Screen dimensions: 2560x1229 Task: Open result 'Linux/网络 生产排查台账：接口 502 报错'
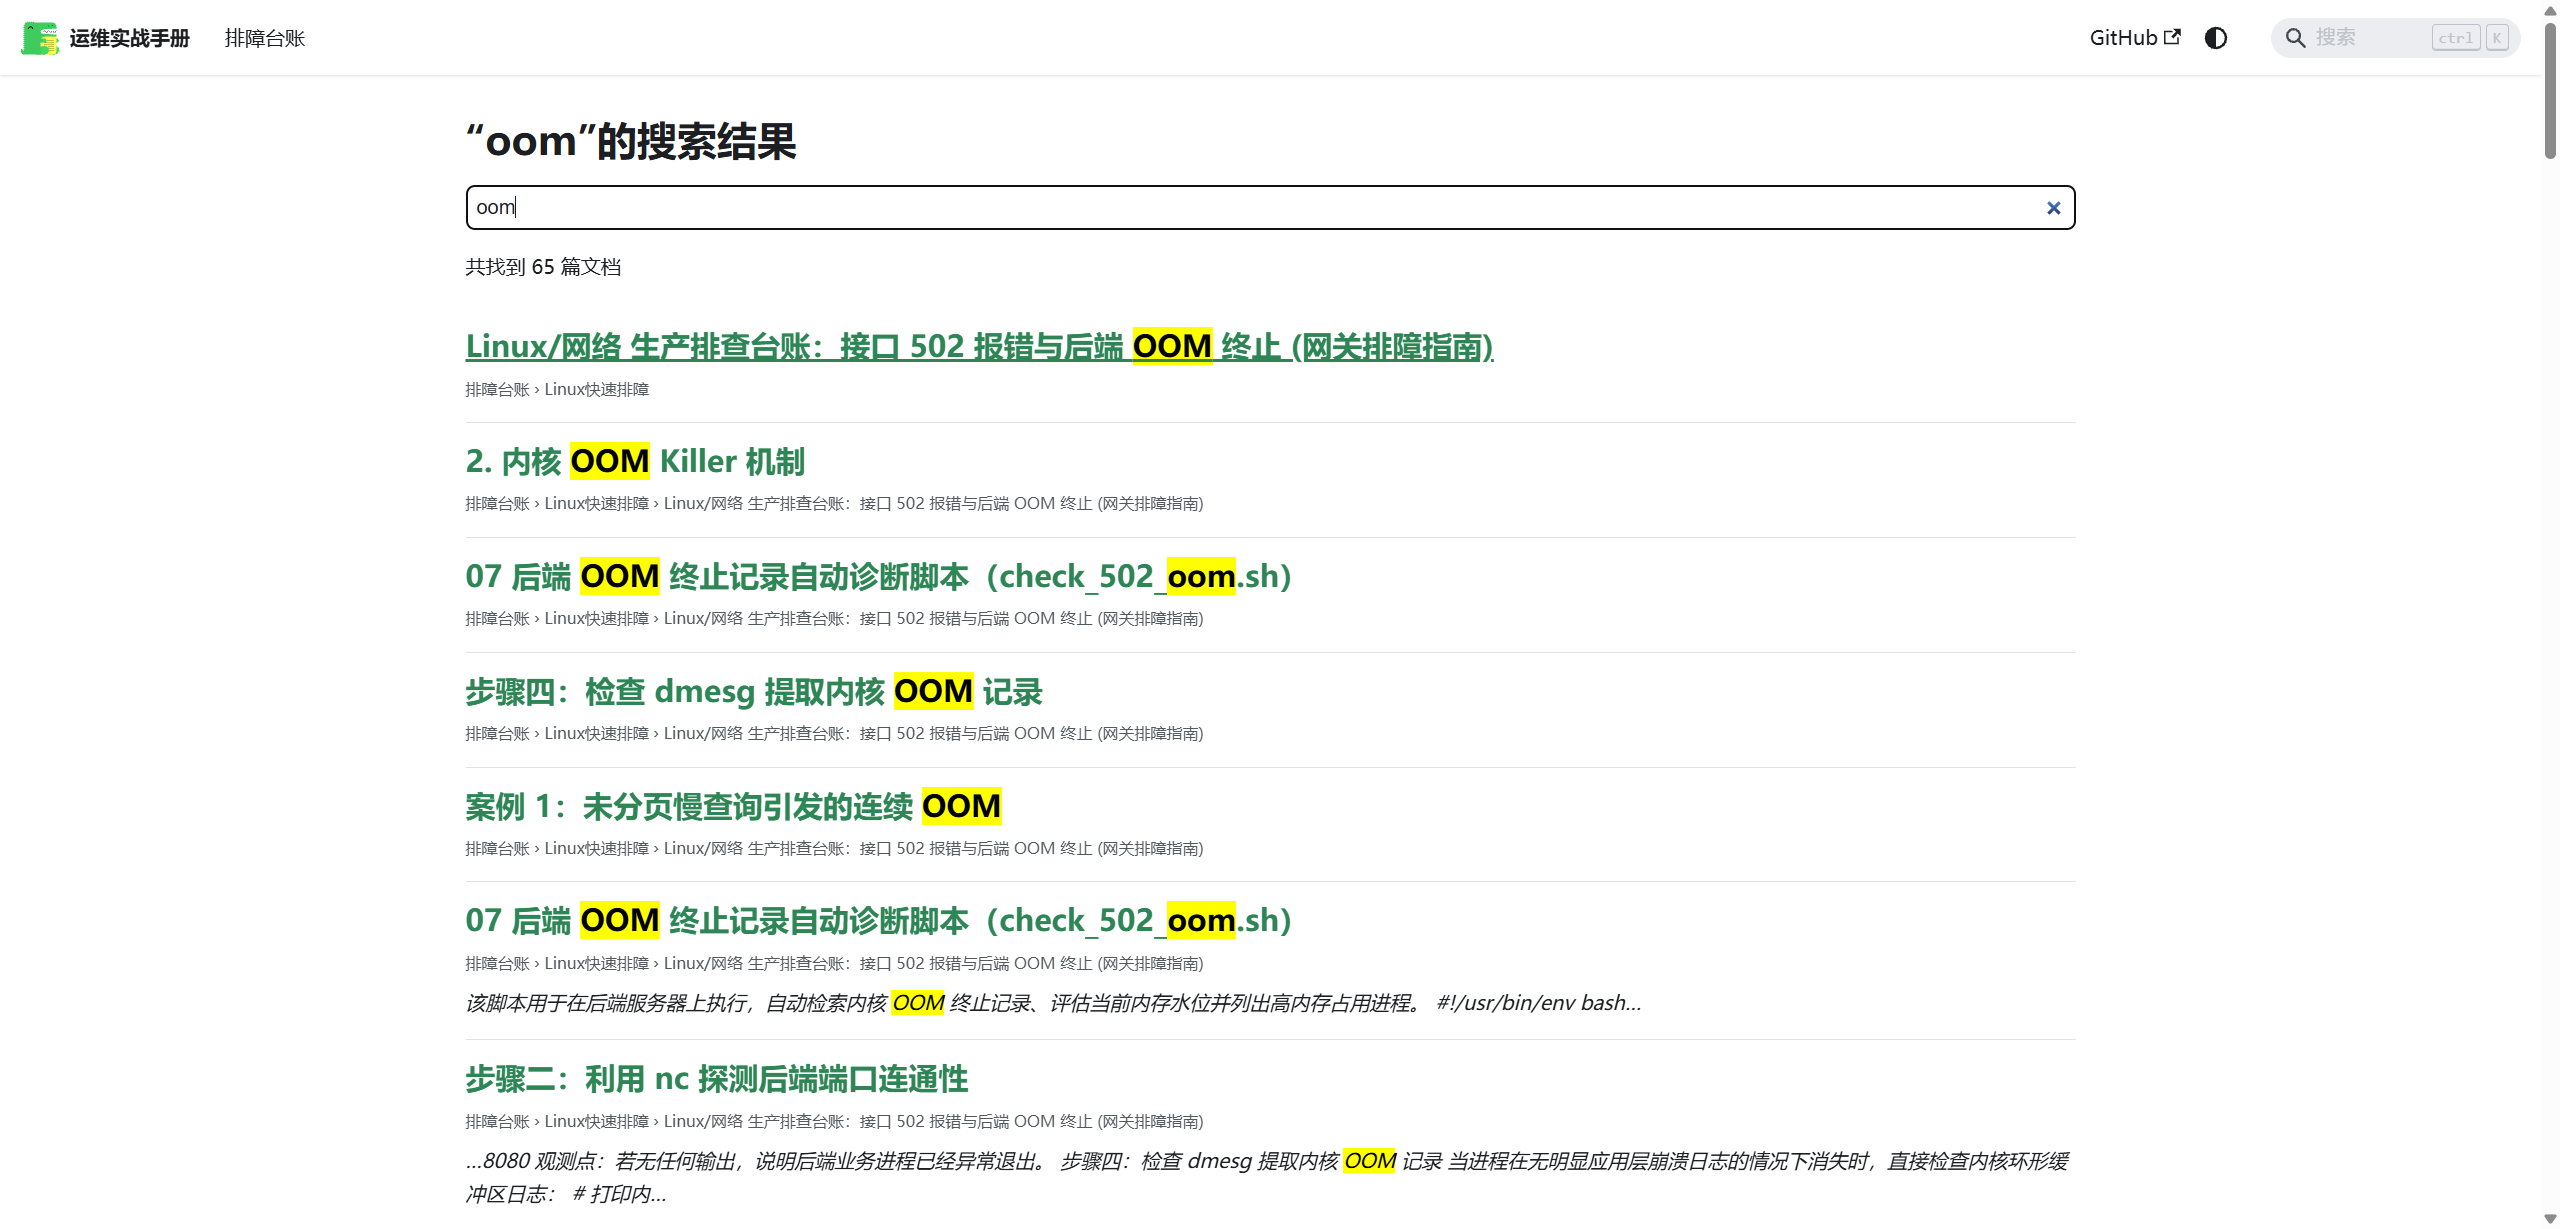click(x=979, y=347)
